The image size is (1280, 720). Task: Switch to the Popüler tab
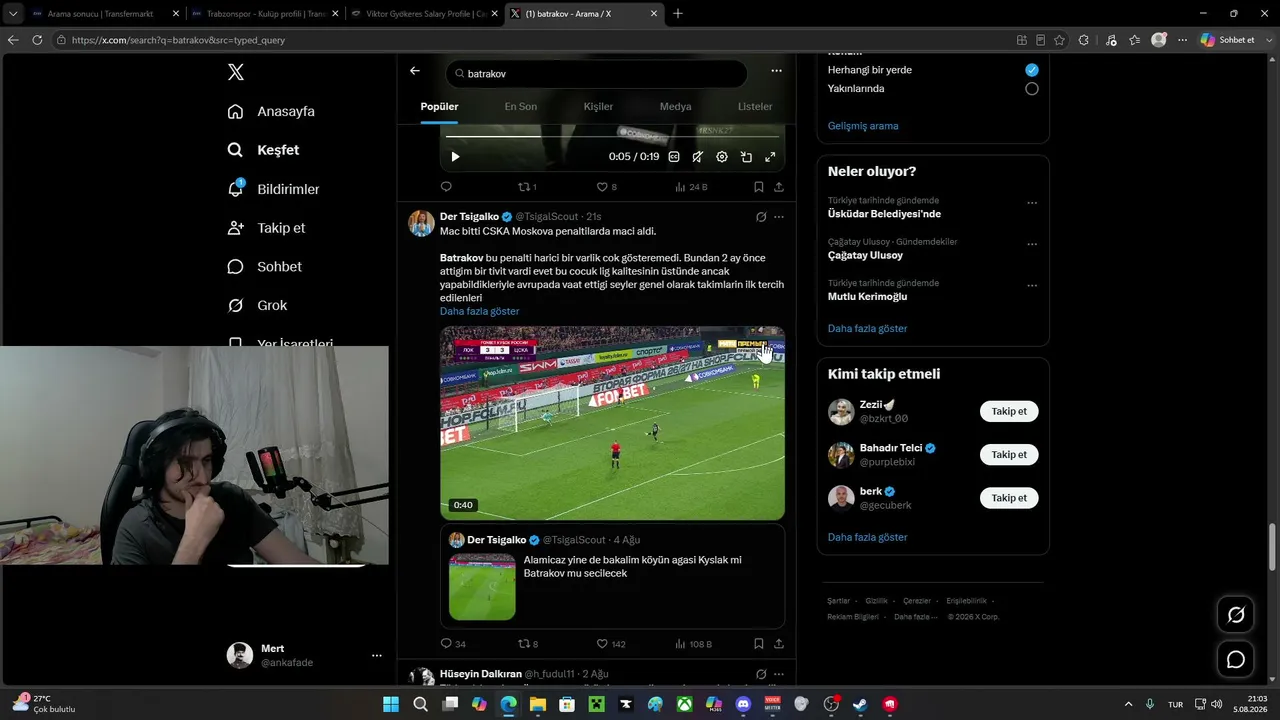pos(439,107)
